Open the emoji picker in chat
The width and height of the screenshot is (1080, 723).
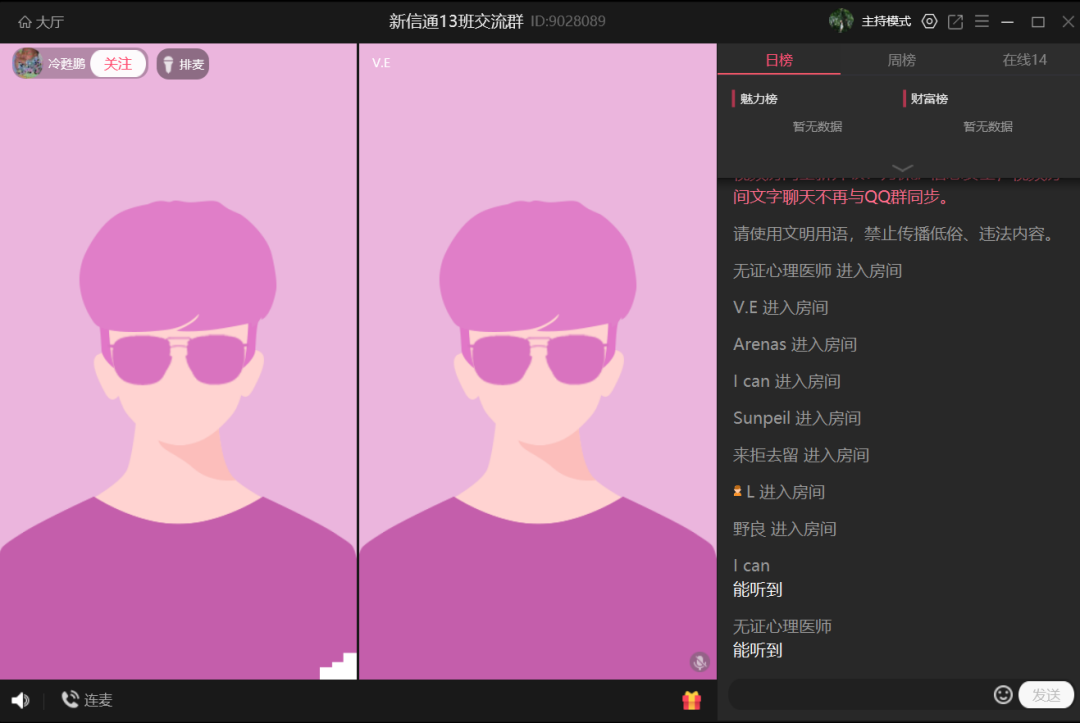(x=1003, y=694)
